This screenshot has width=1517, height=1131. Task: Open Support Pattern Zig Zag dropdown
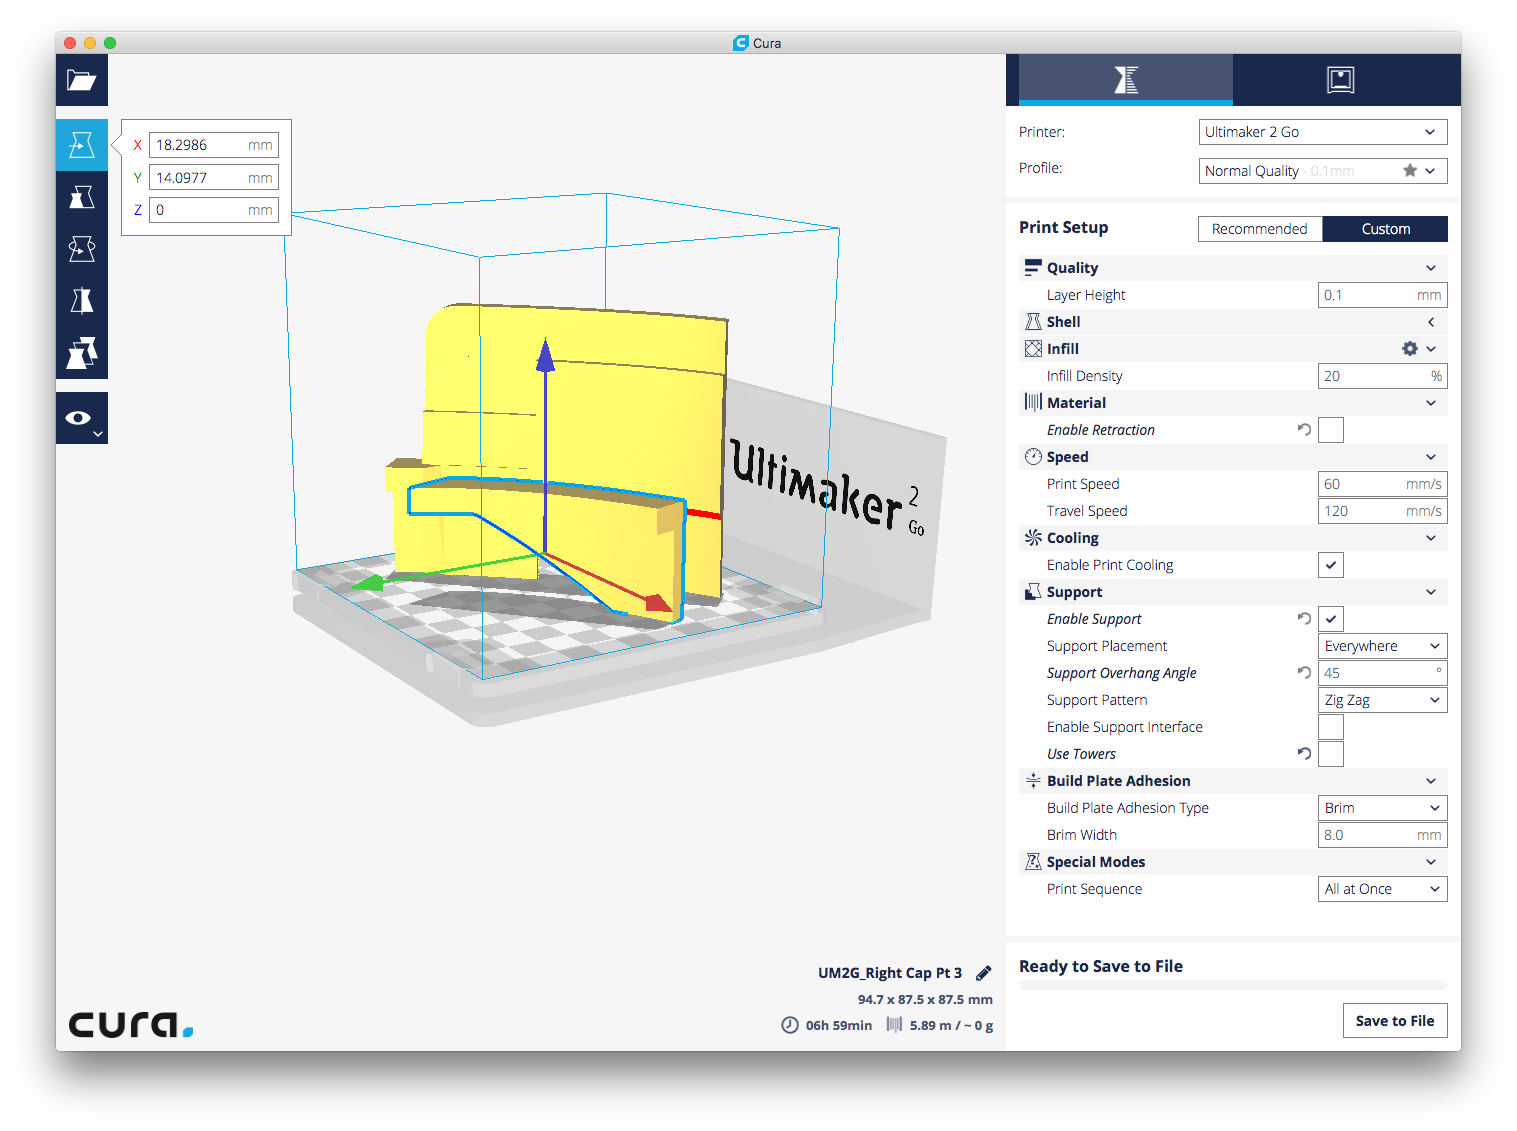tap(1382, 700)
